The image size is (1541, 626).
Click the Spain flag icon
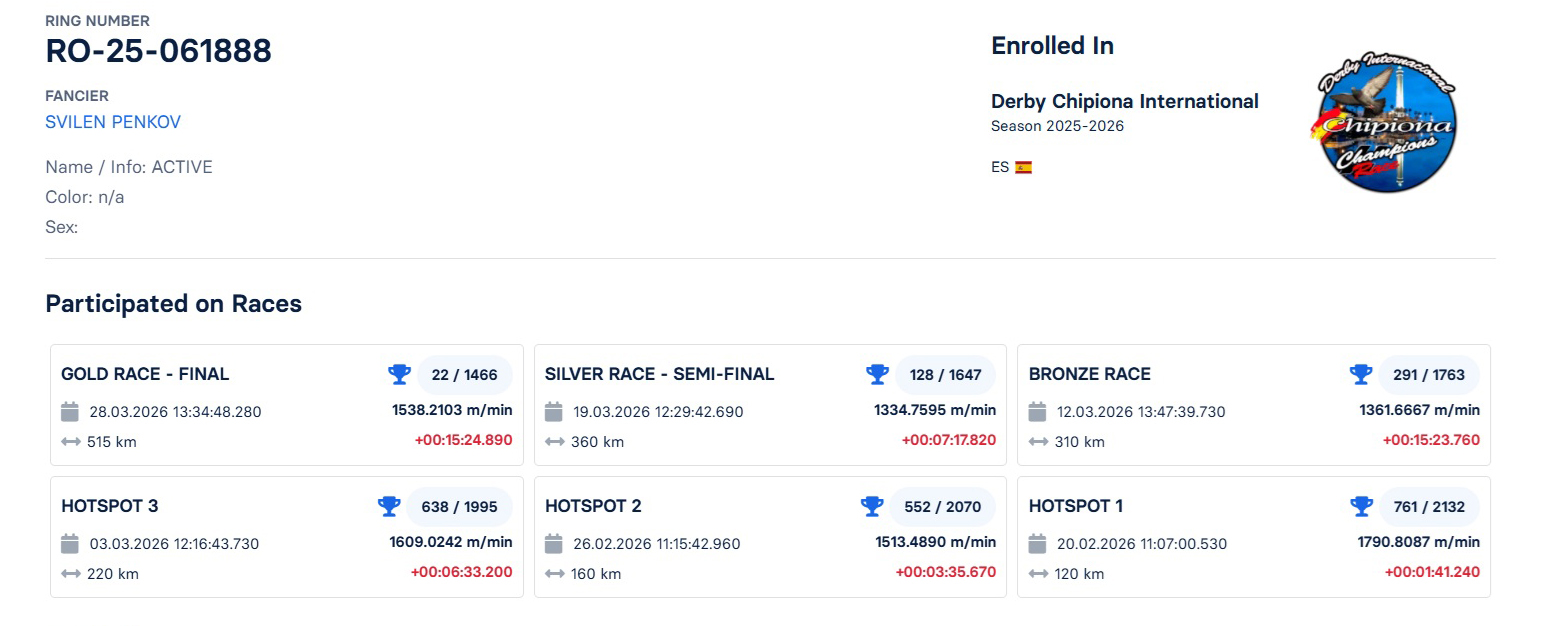[1023, 167]
